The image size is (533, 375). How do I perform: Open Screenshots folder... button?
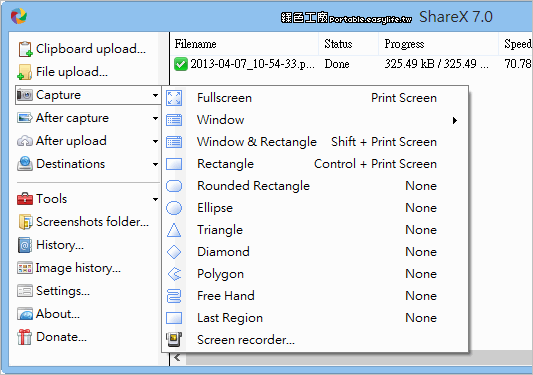coord(84,222)
